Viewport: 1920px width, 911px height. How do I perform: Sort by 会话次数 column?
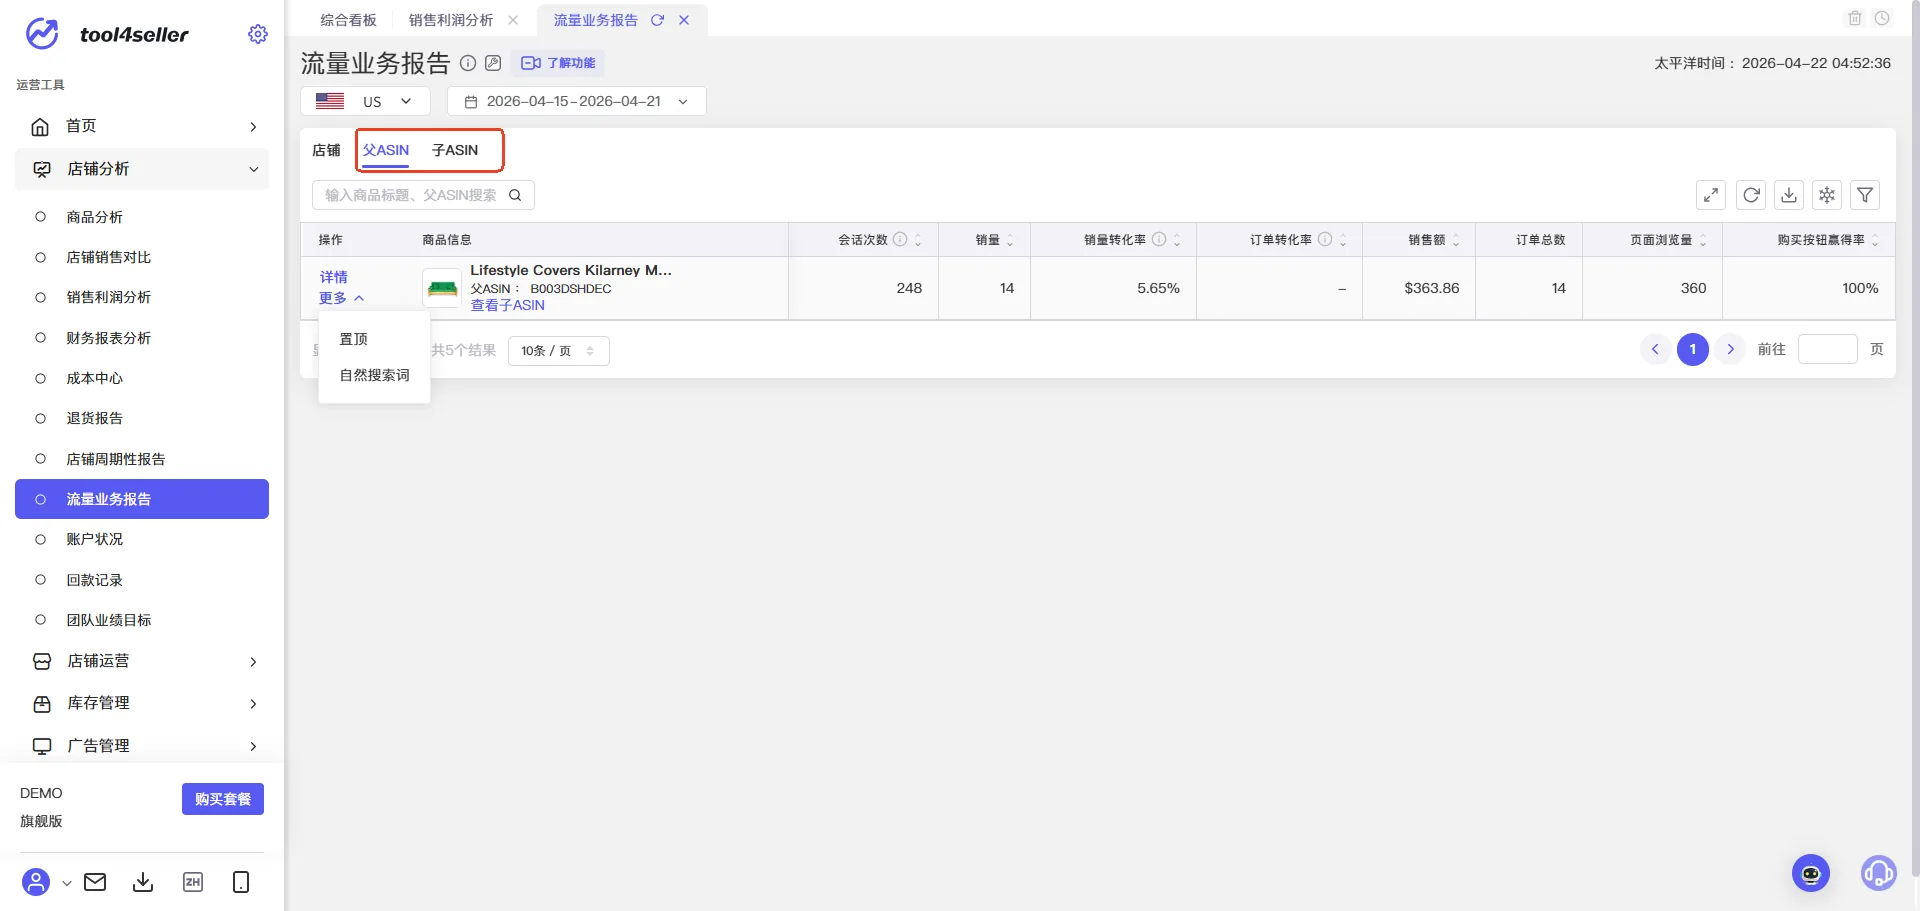click(x=918, y=240)
